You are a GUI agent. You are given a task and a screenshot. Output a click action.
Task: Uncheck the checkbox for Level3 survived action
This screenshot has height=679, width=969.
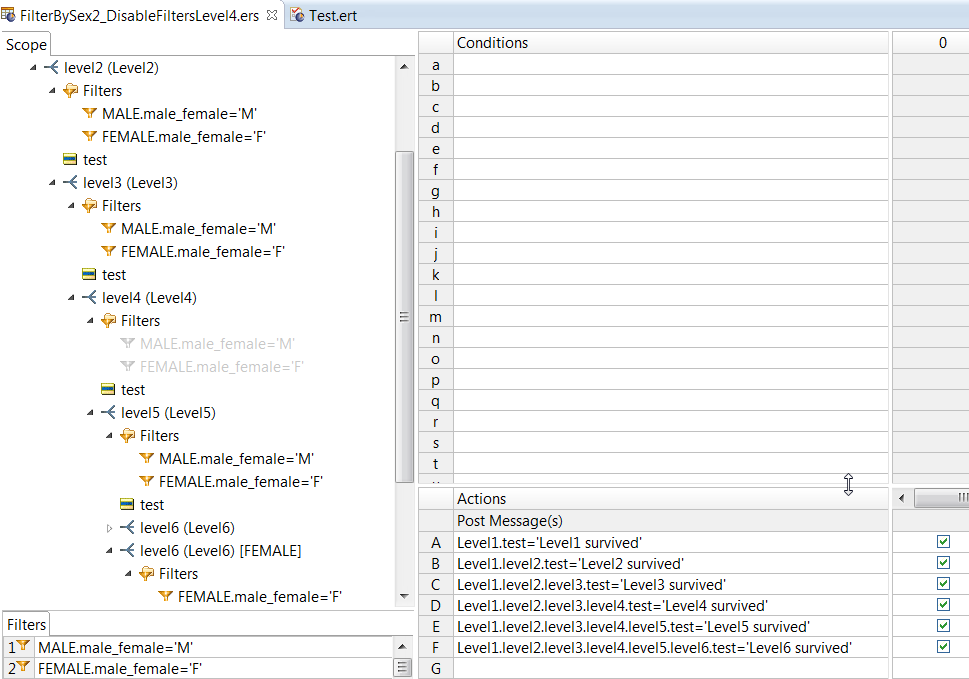coord(943,584)
